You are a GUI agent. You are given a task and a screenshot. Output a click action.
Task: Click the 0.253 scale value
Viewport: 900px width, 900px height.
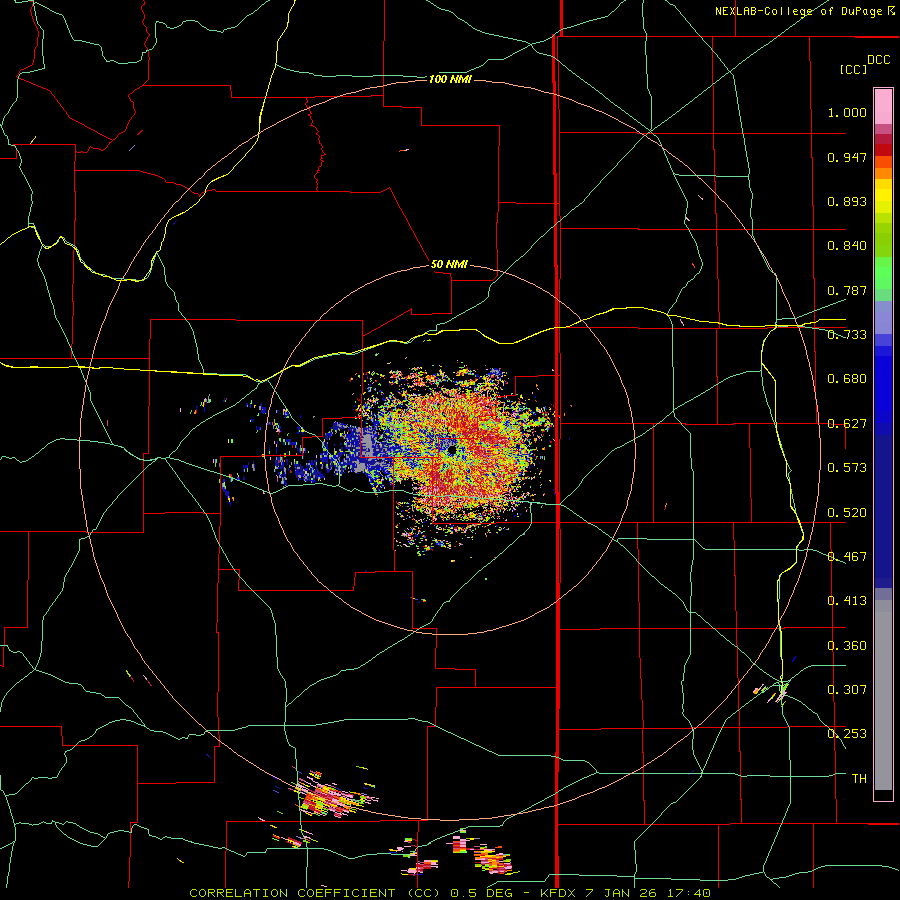[x=847, y=734]
